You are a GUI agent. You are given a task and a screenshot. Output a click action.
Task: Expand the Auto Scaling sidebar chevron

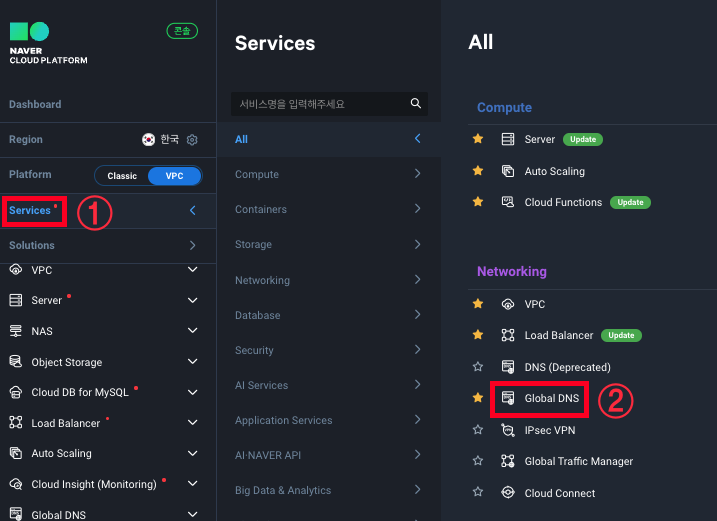tap(193, 453)
